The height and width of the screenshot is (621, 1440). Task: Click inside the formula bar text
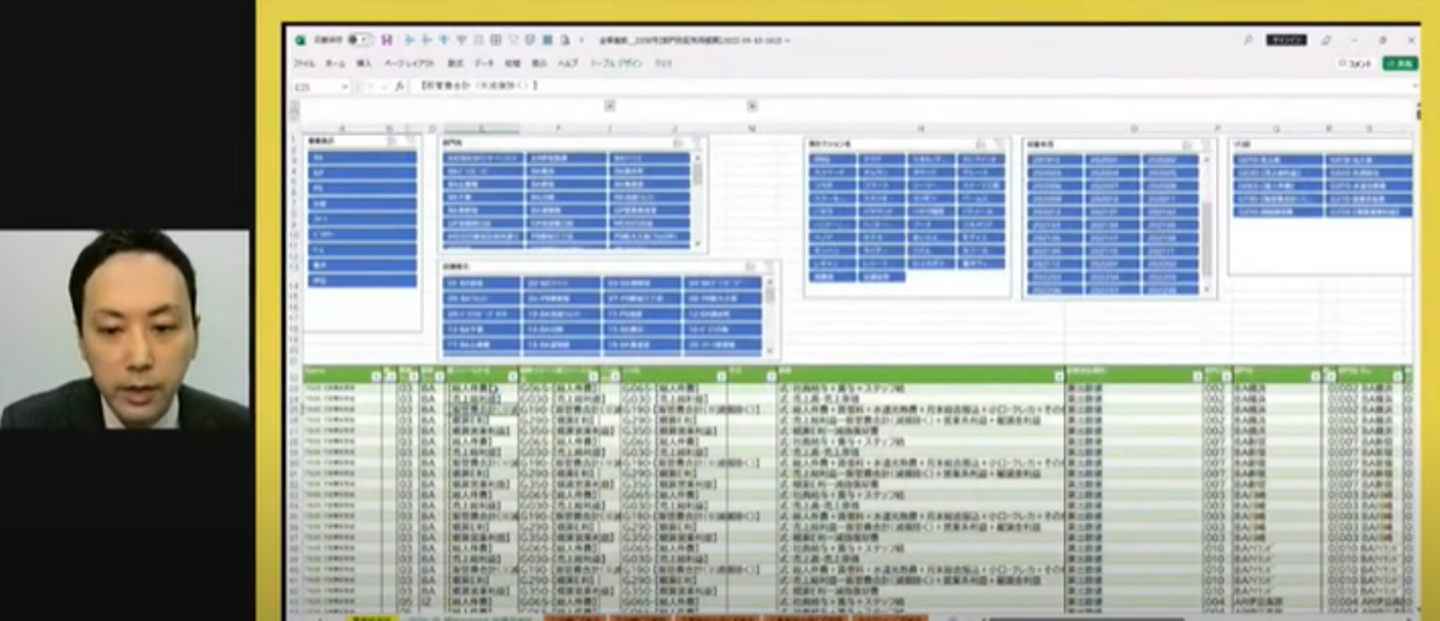[478, 86]
